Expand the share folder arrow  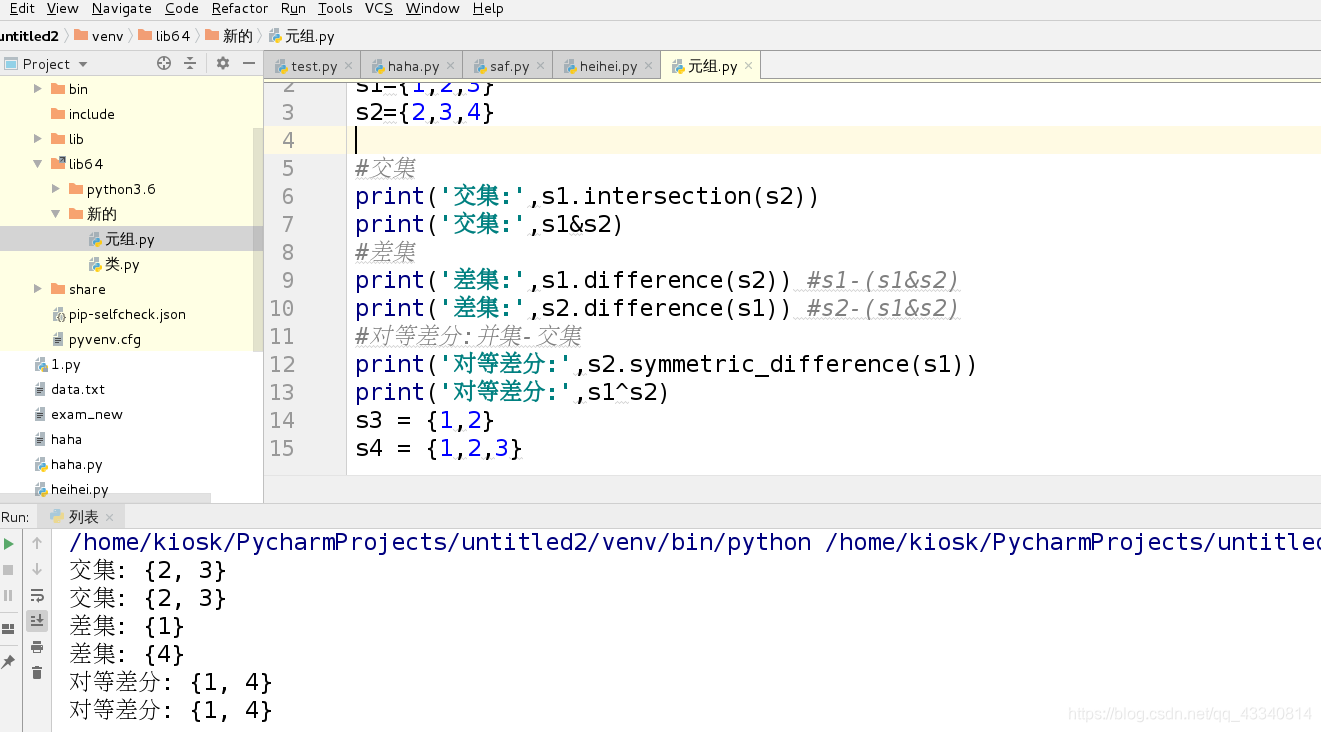(x=38, y=289)
